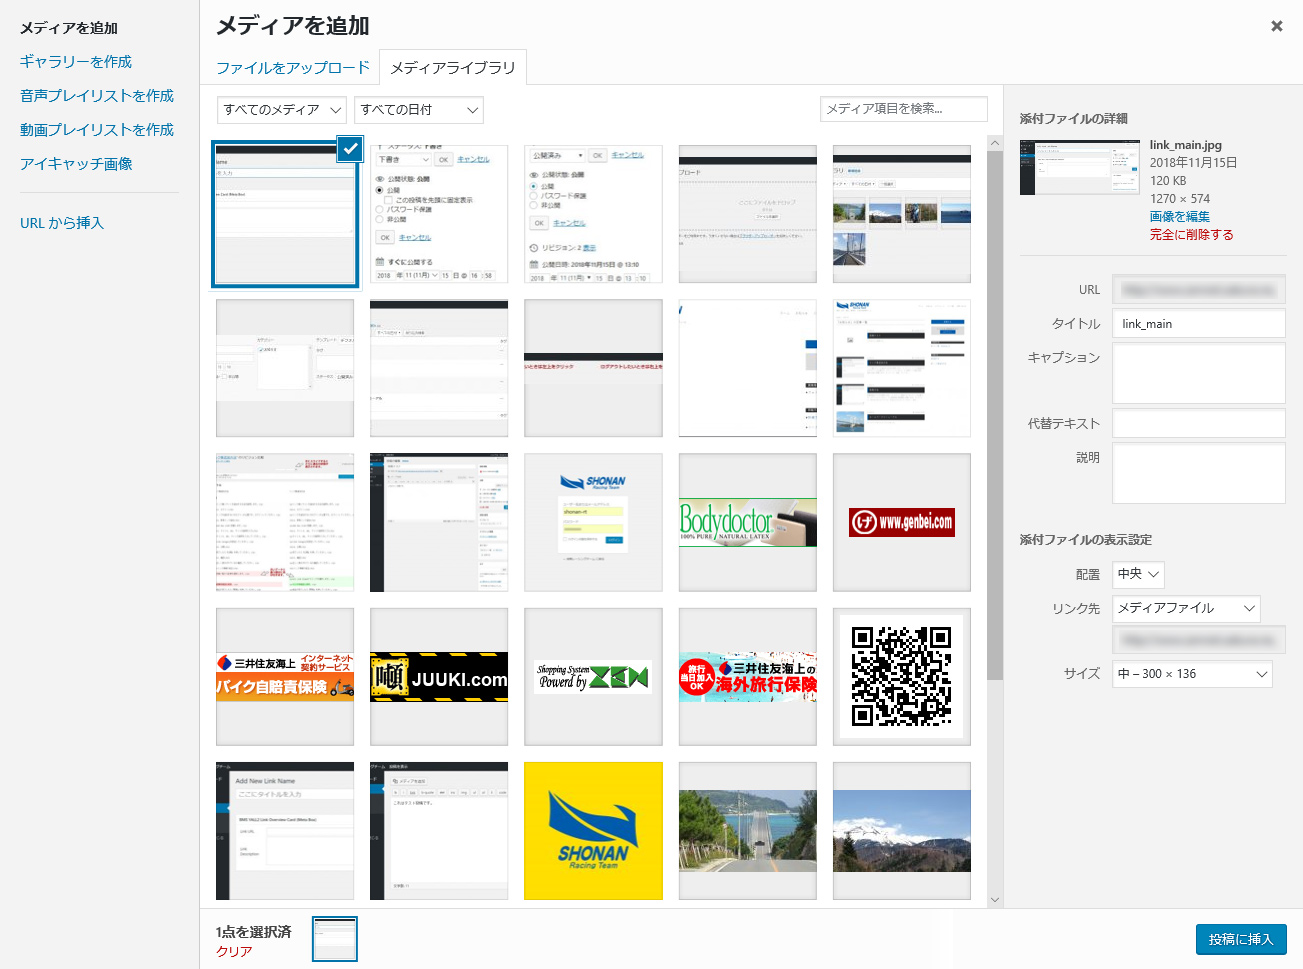The image size is (1303, 969).
Task: Close the media dialog with X
Action: [1276, 26]
